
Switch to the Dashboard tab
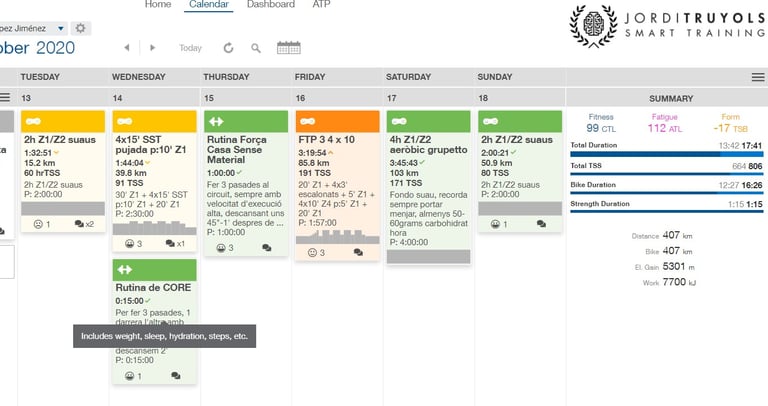pos(271,4)
